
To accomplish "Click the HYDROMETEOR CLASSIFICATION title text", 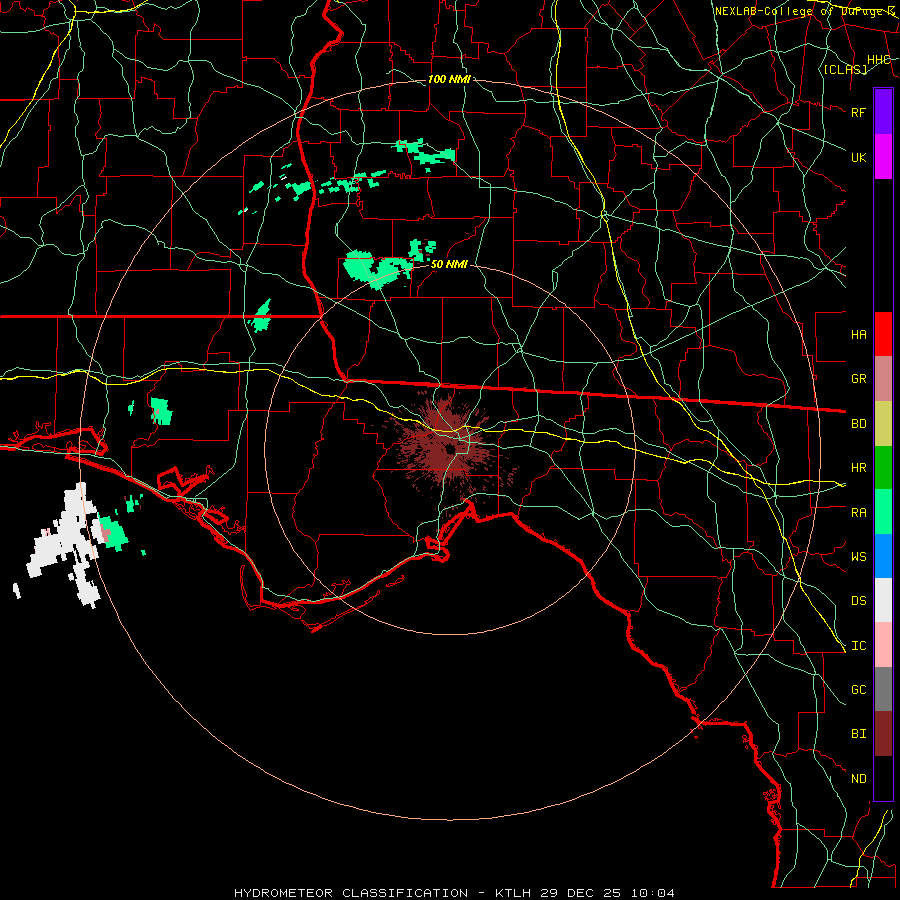I will click(351, 893).
